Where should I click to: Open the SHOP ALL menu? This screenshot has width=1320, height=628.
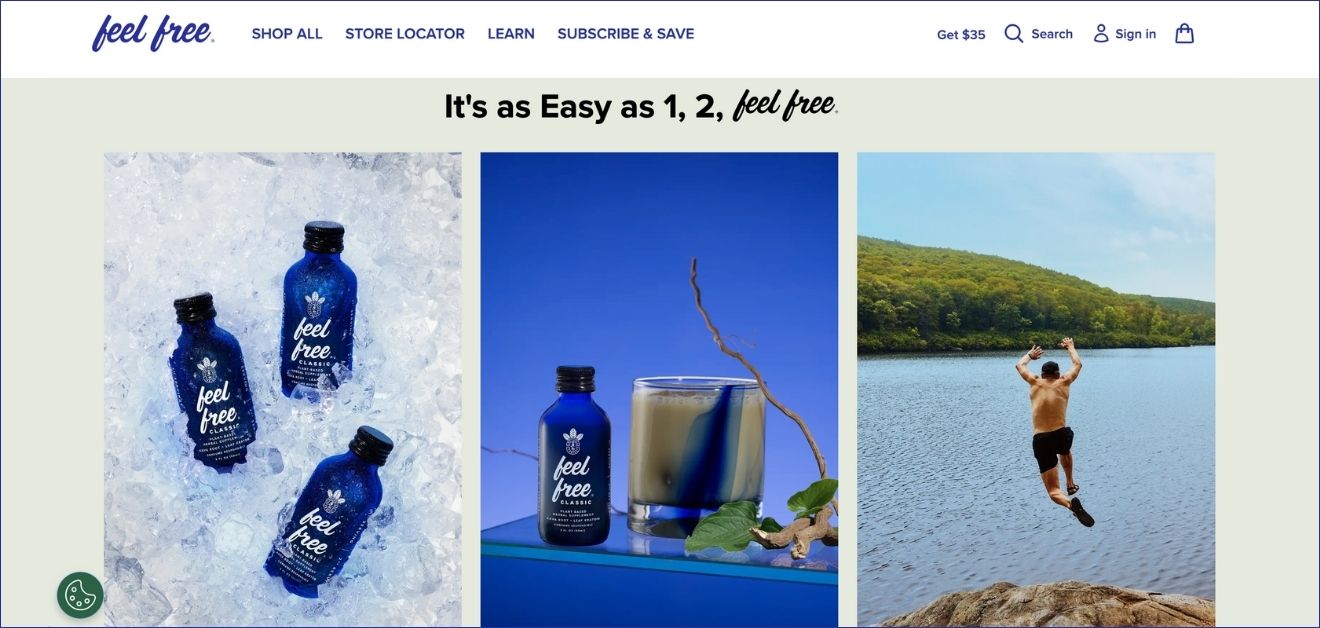(x=287, y=34)
